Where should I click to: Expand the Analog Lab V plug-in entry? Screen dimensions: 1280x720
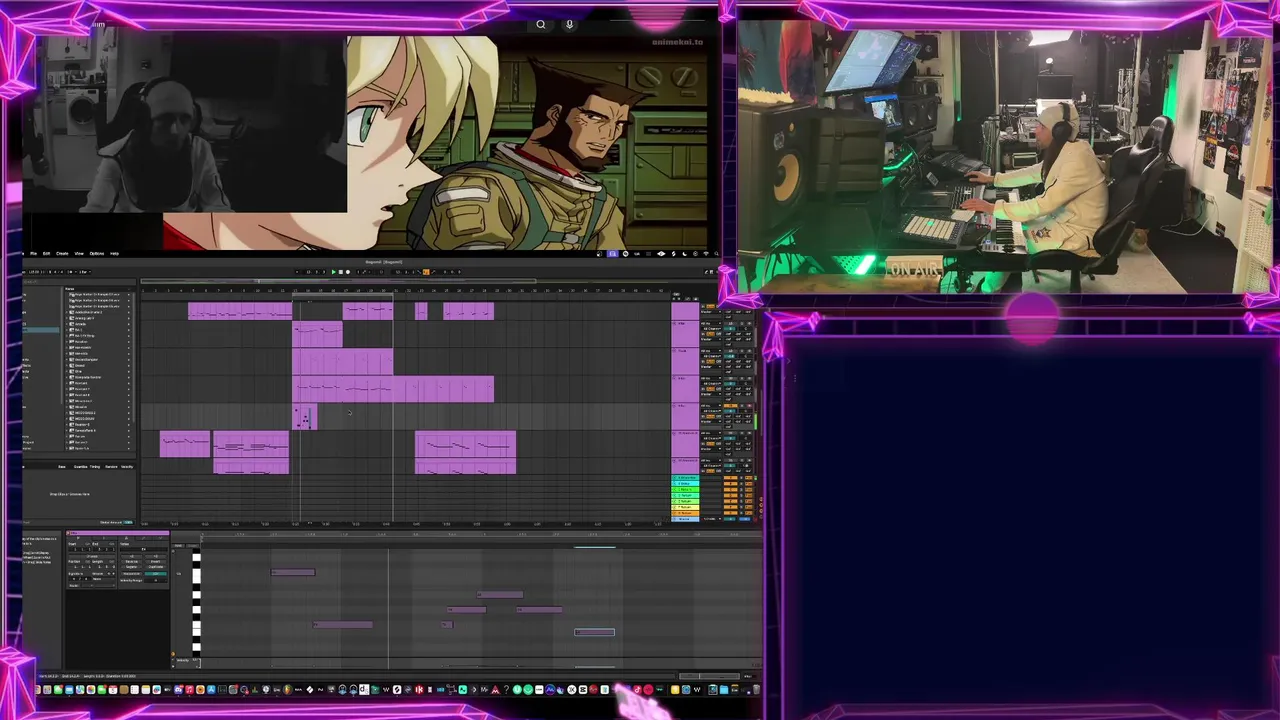pos(67,318)
